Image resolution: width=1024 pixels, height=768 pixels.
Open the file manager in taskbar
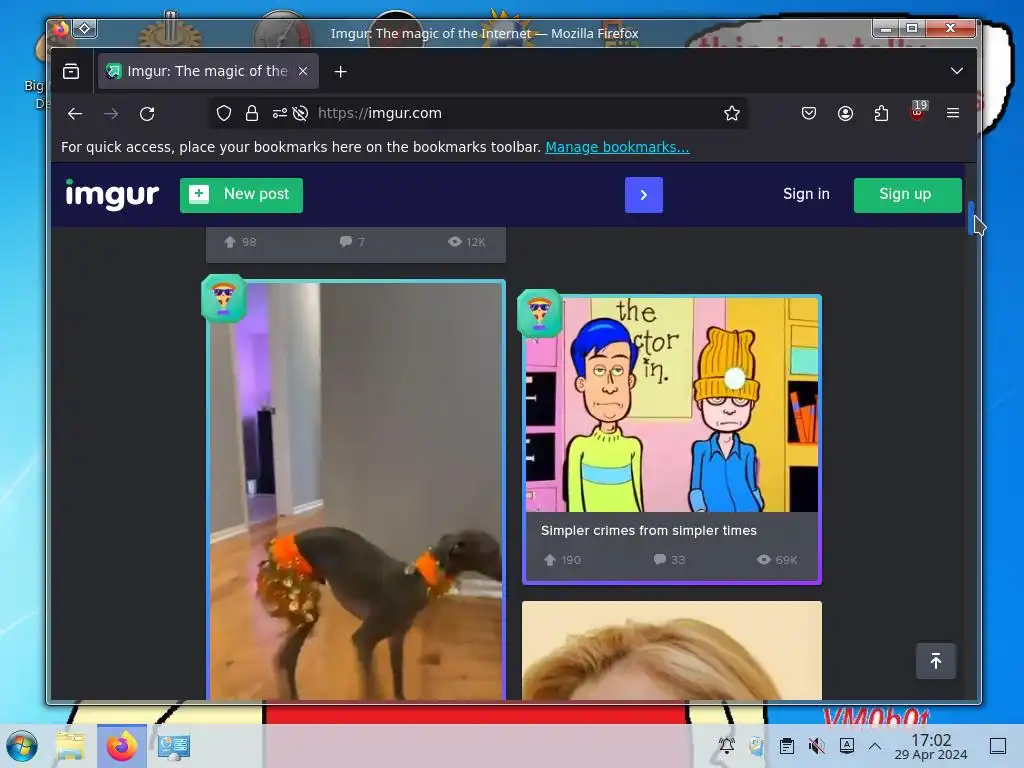[x=71, y=746]
